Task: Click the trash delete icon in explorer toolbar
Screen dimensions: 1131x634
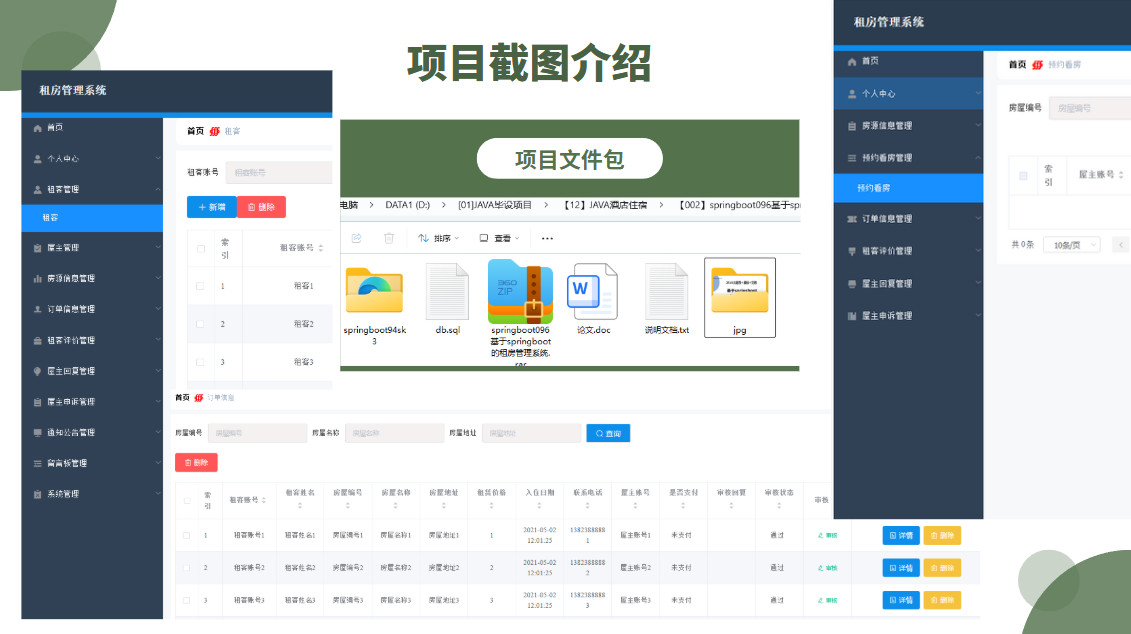Action: point(389,238)
